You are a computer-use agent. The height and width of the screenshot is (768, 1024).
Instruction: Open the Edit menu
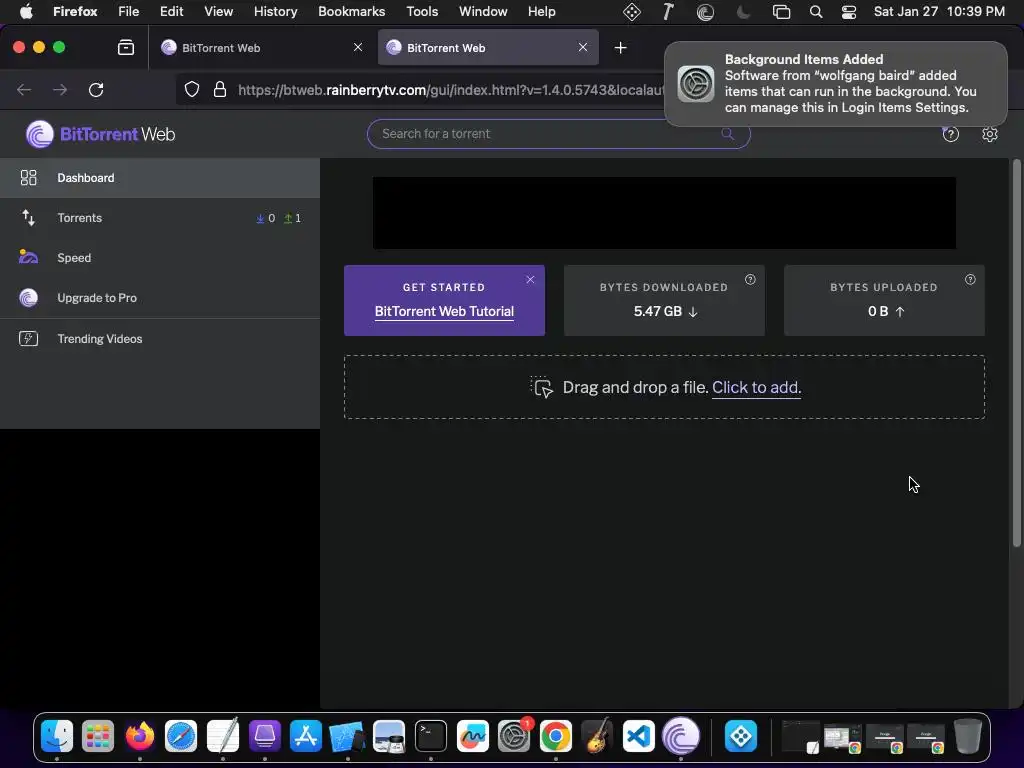point(171,12)
